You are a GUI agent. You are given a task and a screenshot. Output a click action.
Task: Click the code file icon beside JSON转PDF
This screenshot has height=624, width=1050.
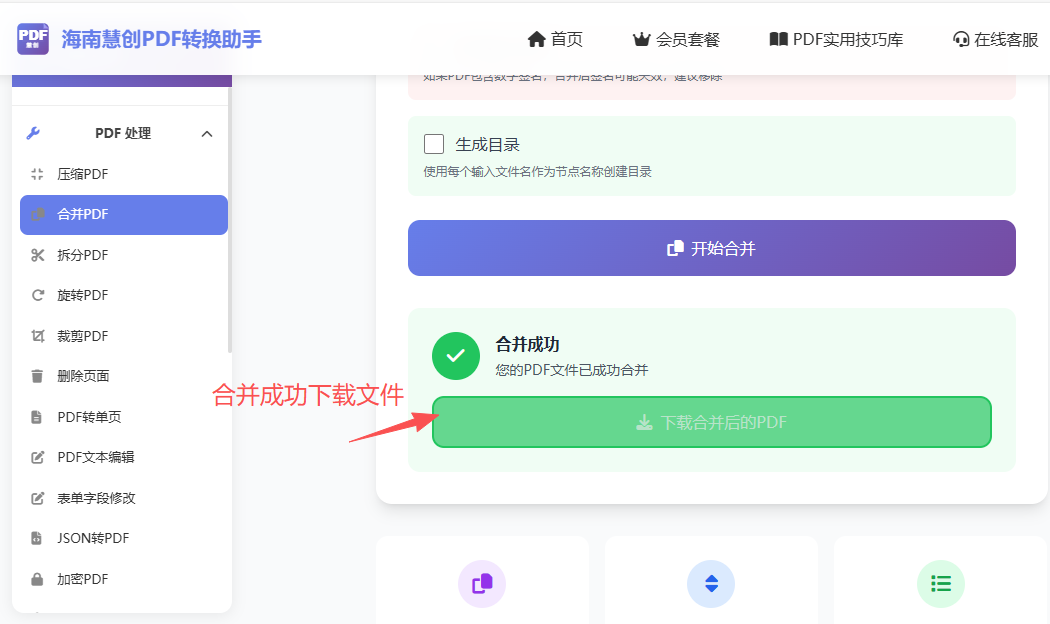click(x=37, y=538)
